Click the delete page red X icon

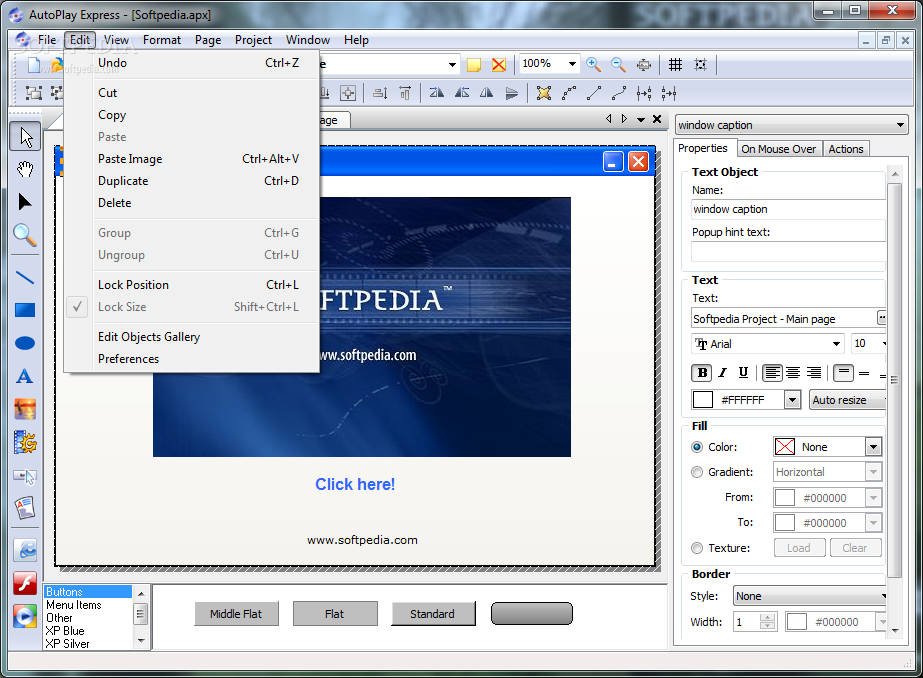pyautogui.click(x=499, y=64)
